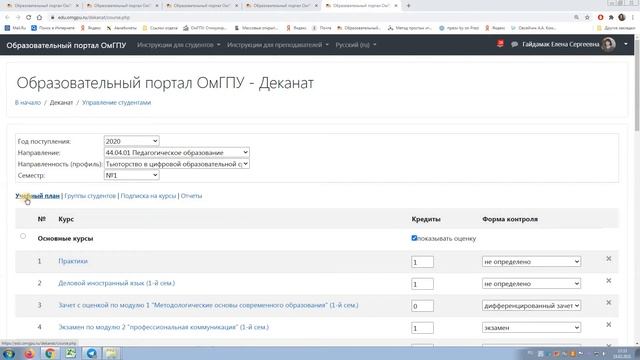
Task: Open Направление dropdown 44.04.01
Action: click(x=177, y=153)
